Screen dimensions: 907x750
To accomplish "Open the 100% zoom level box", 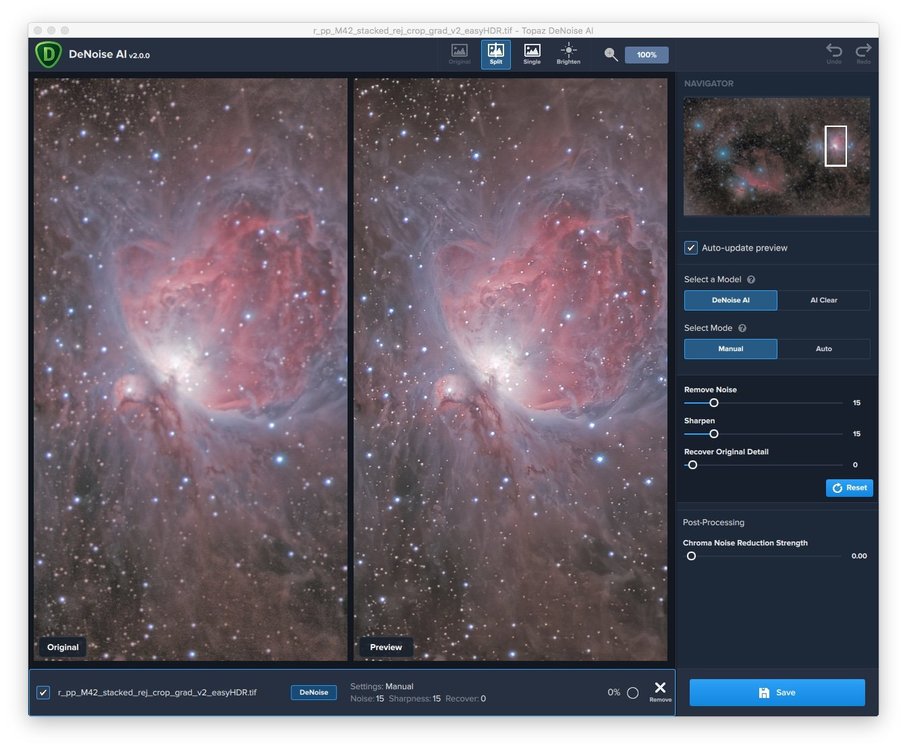I will [647, 55].
